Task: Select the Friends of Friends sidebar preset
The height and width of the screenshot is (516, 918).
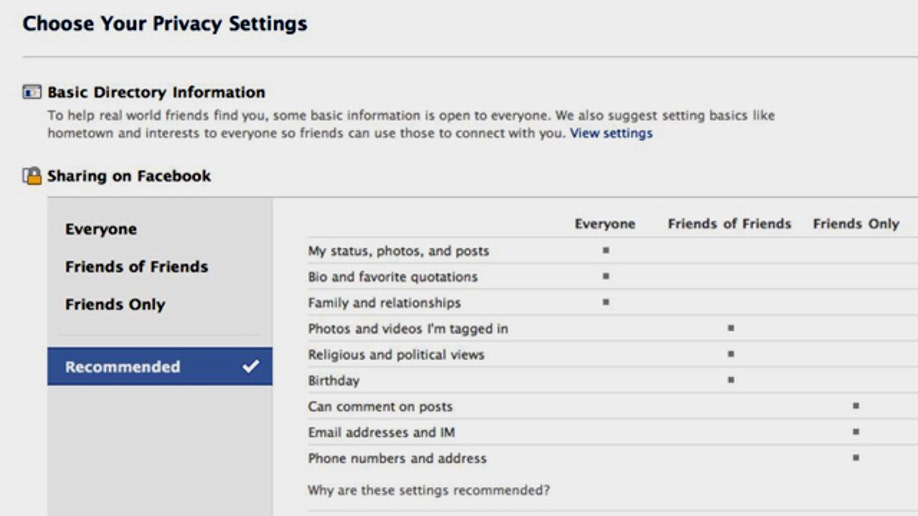Action: [x=137, y=267]
